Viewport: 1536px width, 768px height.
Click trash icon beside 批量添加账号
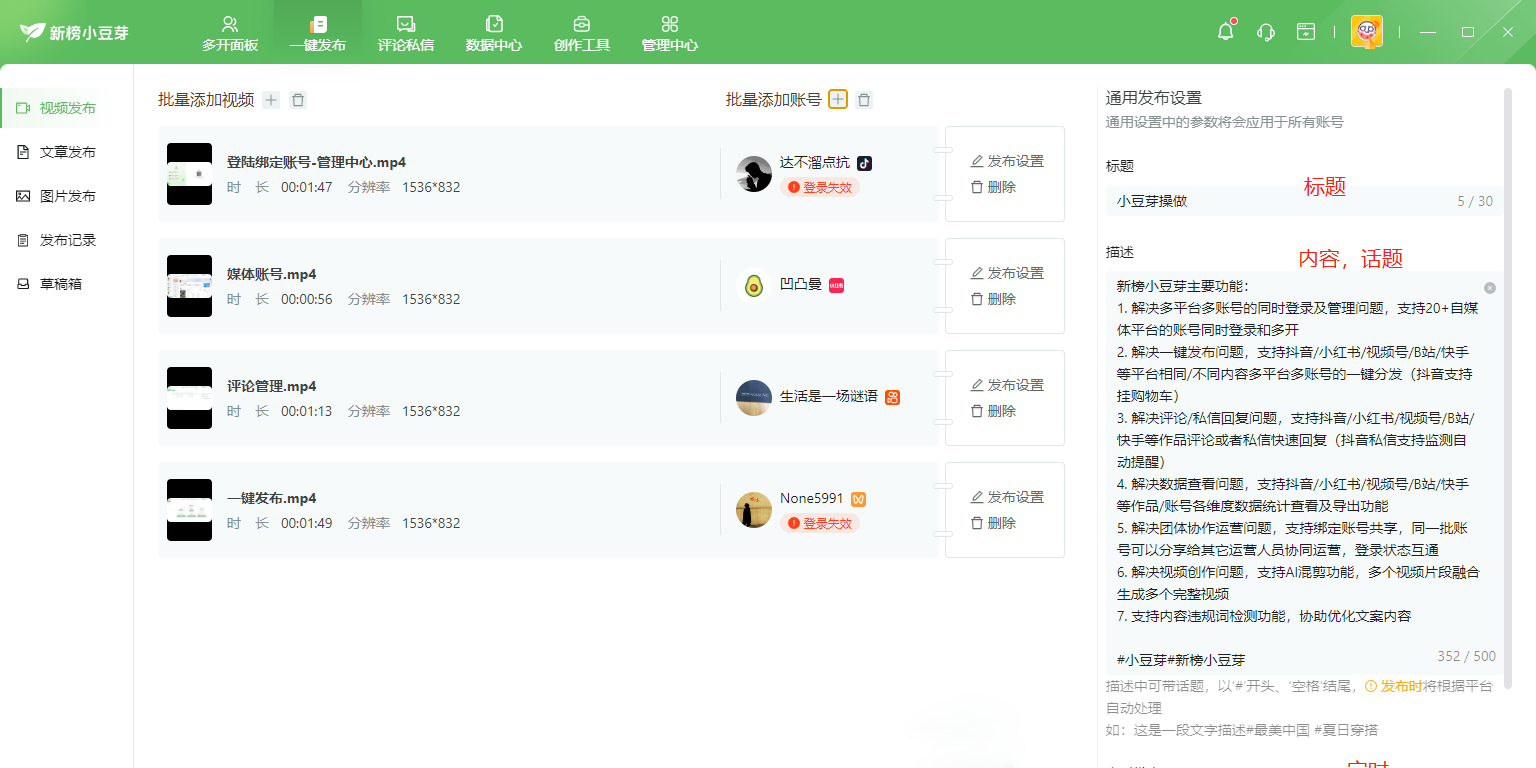point(864,100)
